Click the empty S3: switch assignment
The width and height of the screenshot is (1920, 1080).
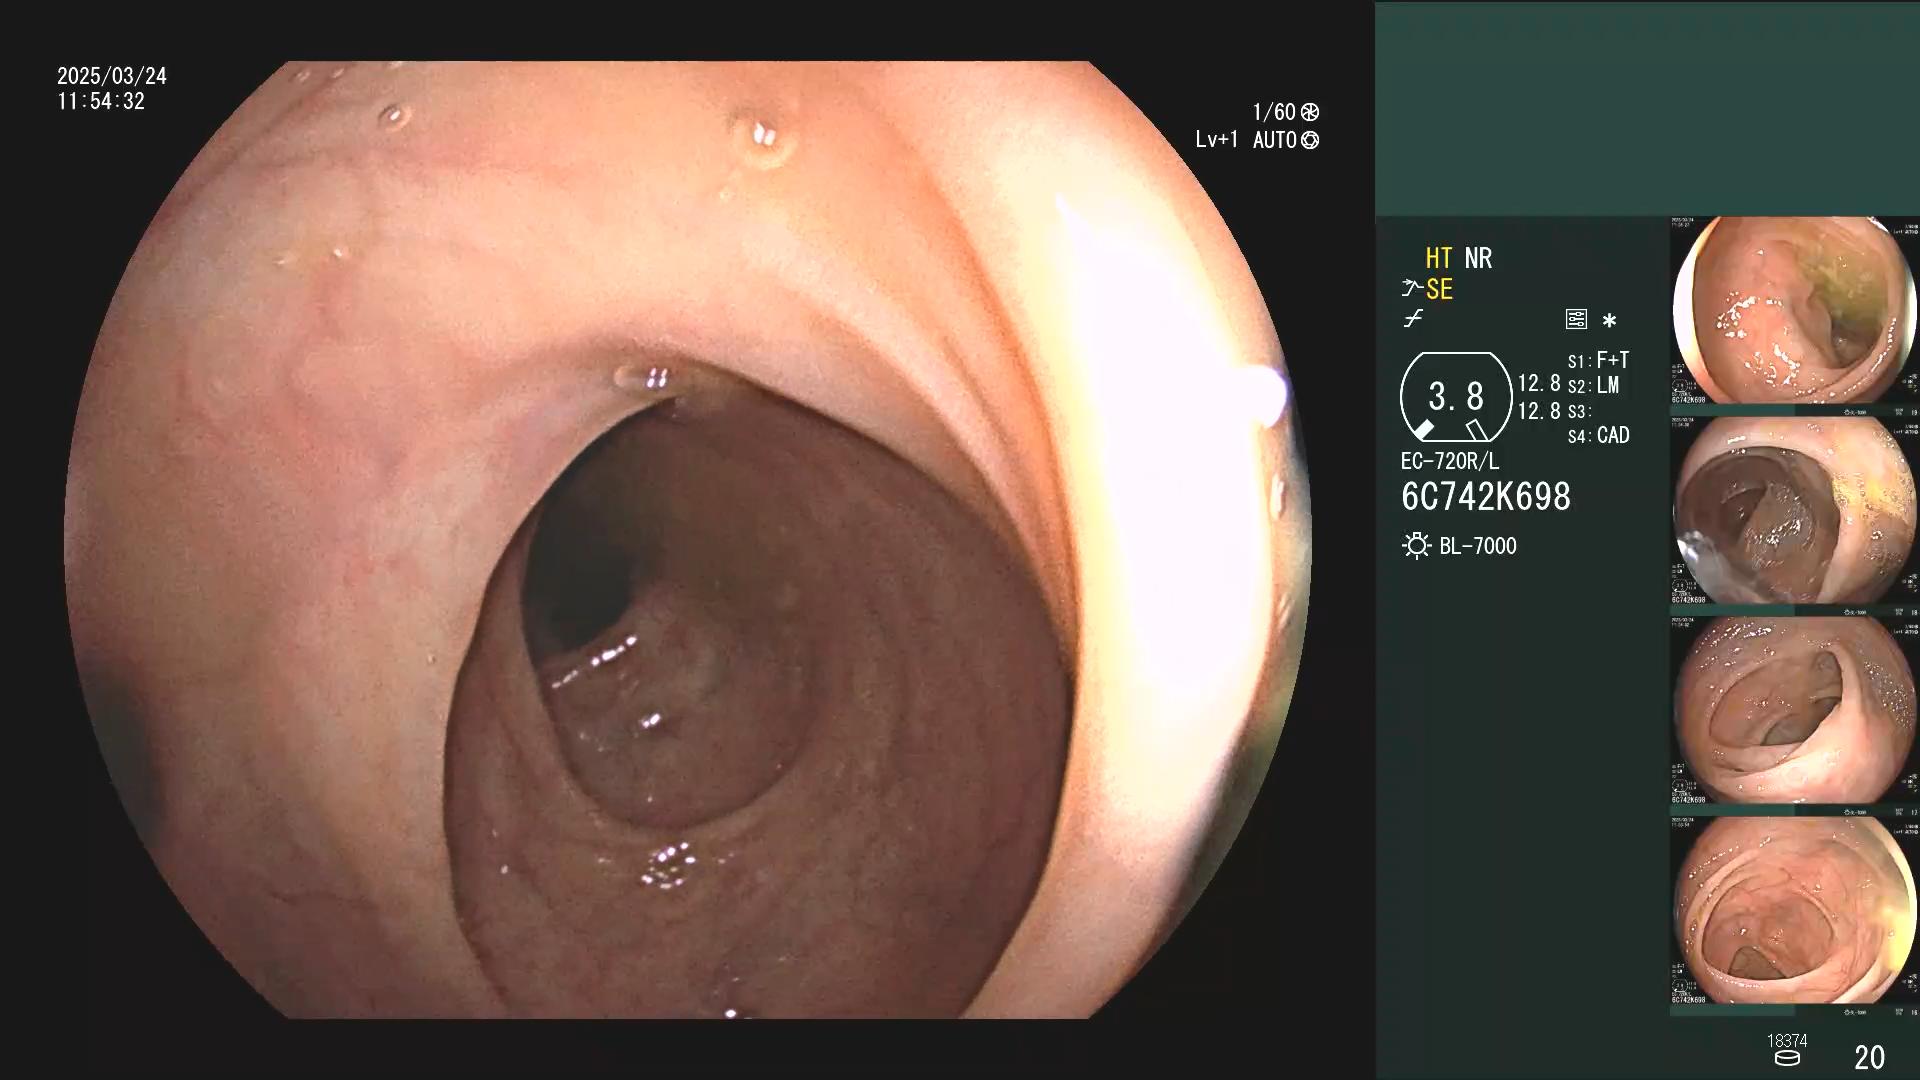pyautogui.click(x=1579, y=411)
